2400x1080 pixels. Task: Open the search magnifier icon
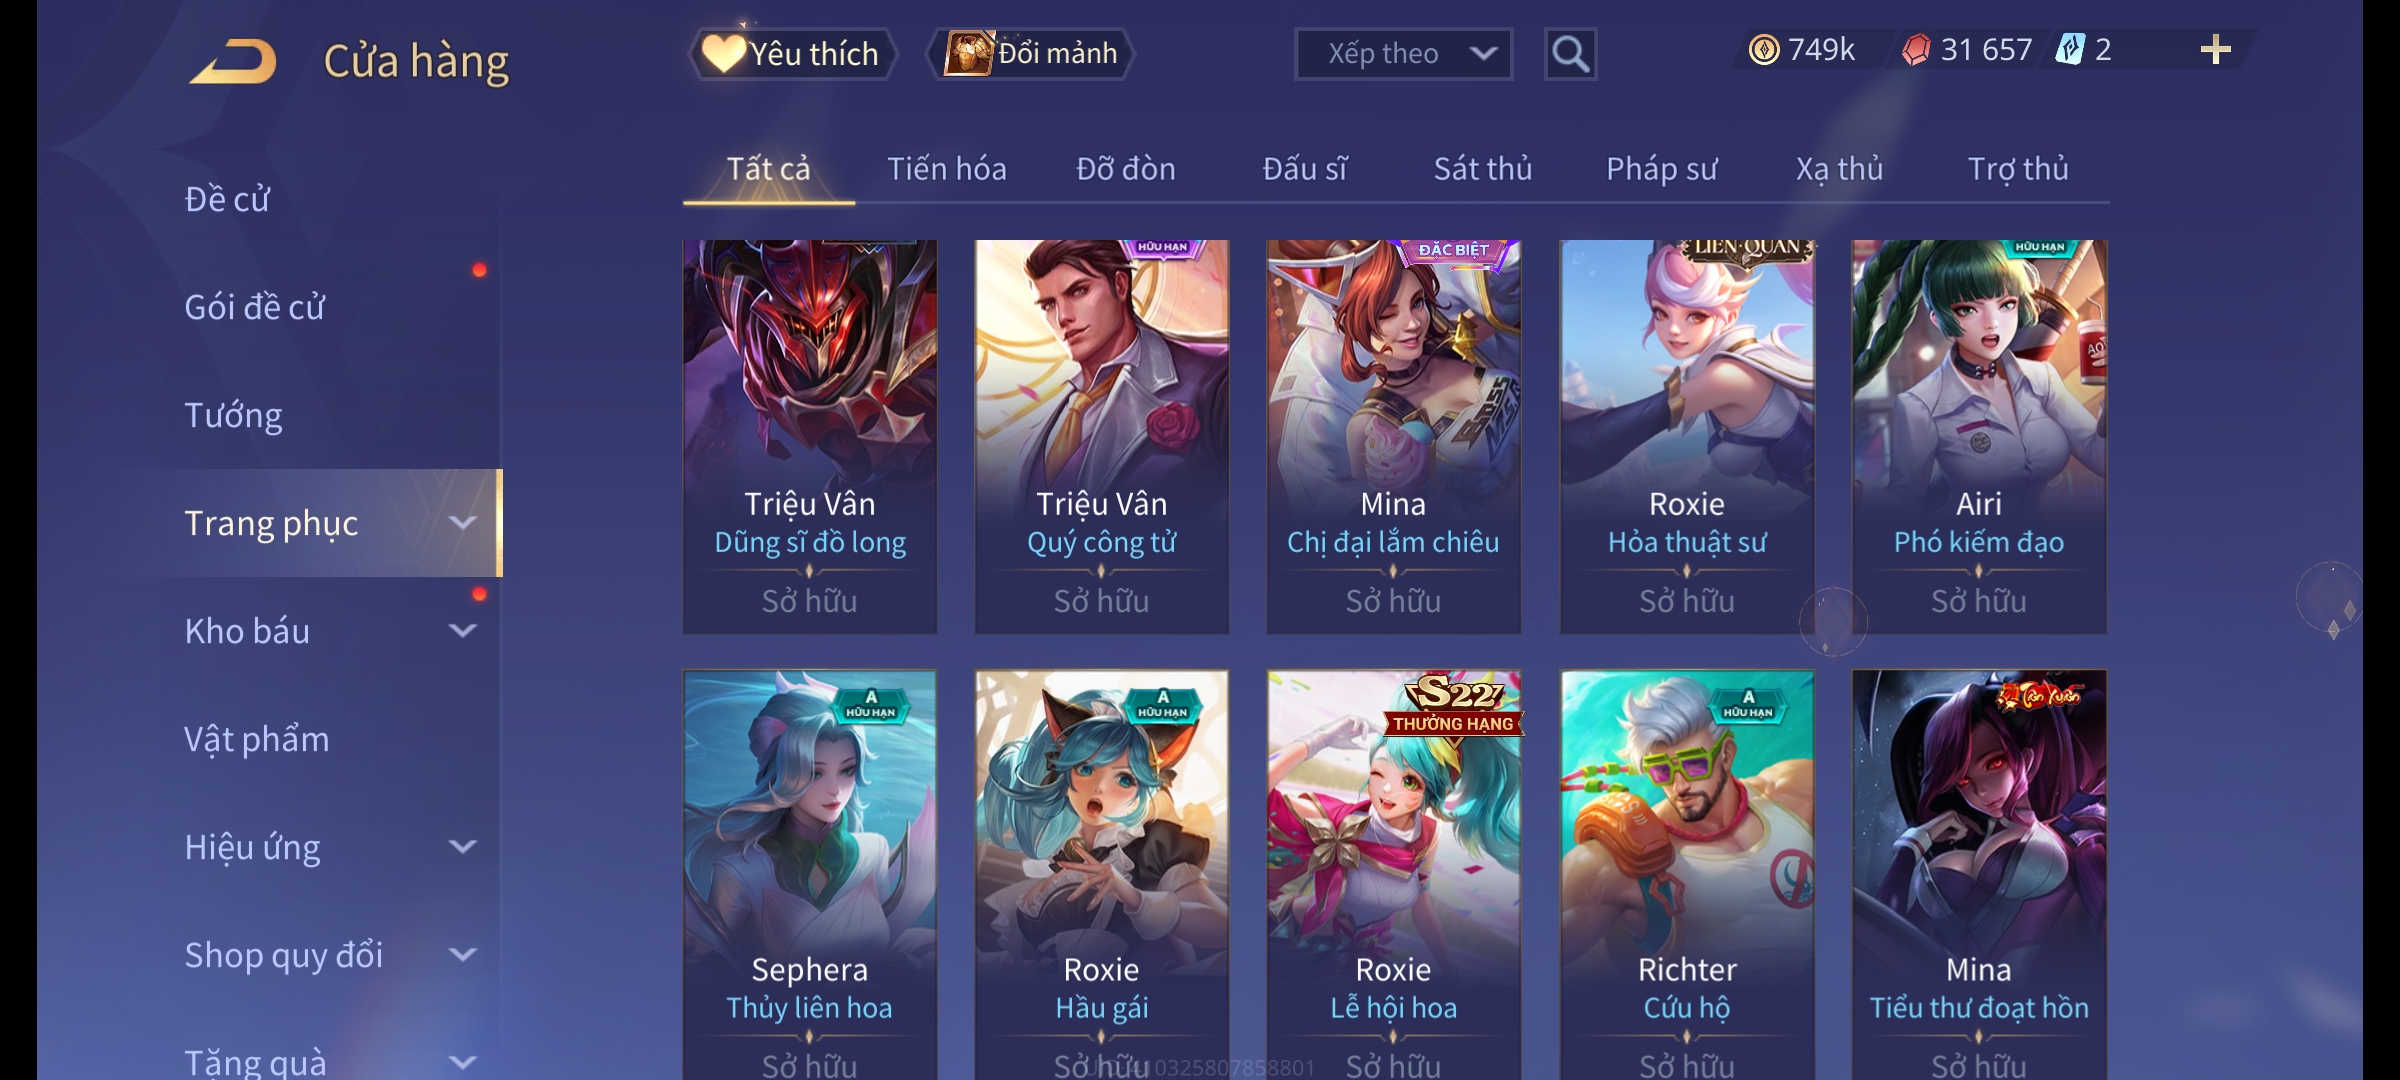click(x=1570, y=54)
